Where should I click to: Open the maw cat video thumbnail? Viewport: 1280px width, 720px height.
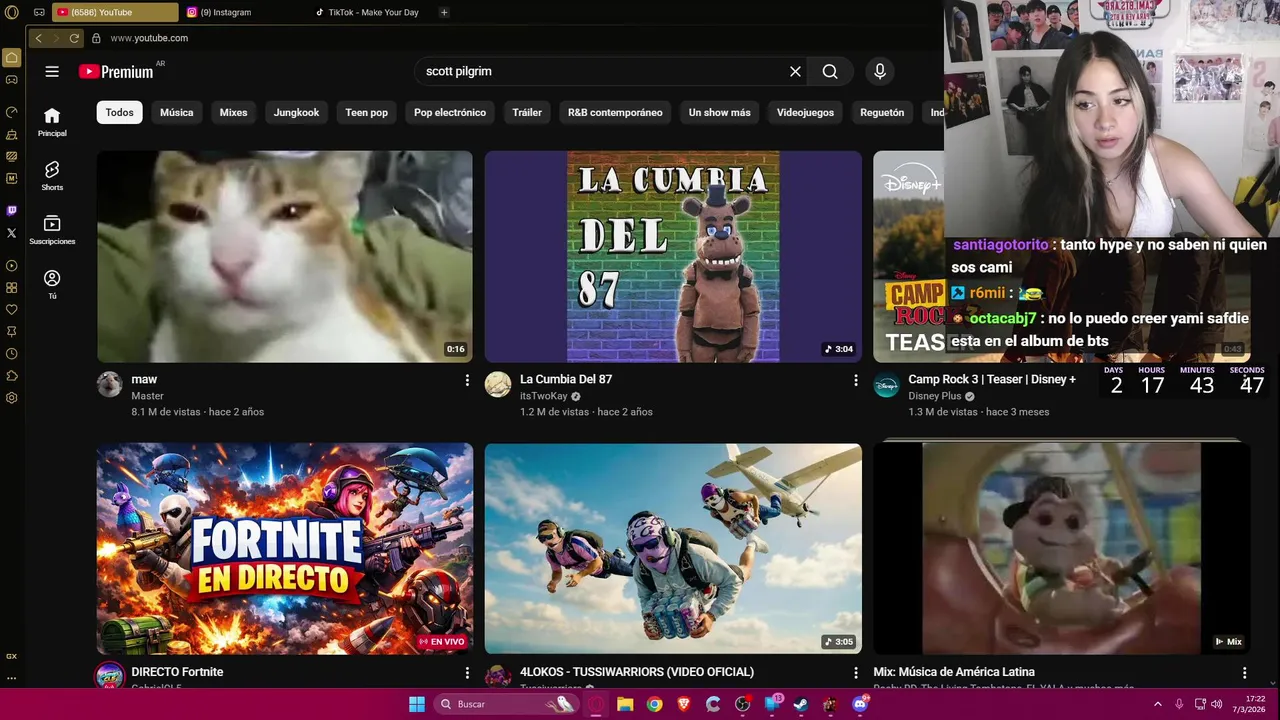click(x=284, y=256)
